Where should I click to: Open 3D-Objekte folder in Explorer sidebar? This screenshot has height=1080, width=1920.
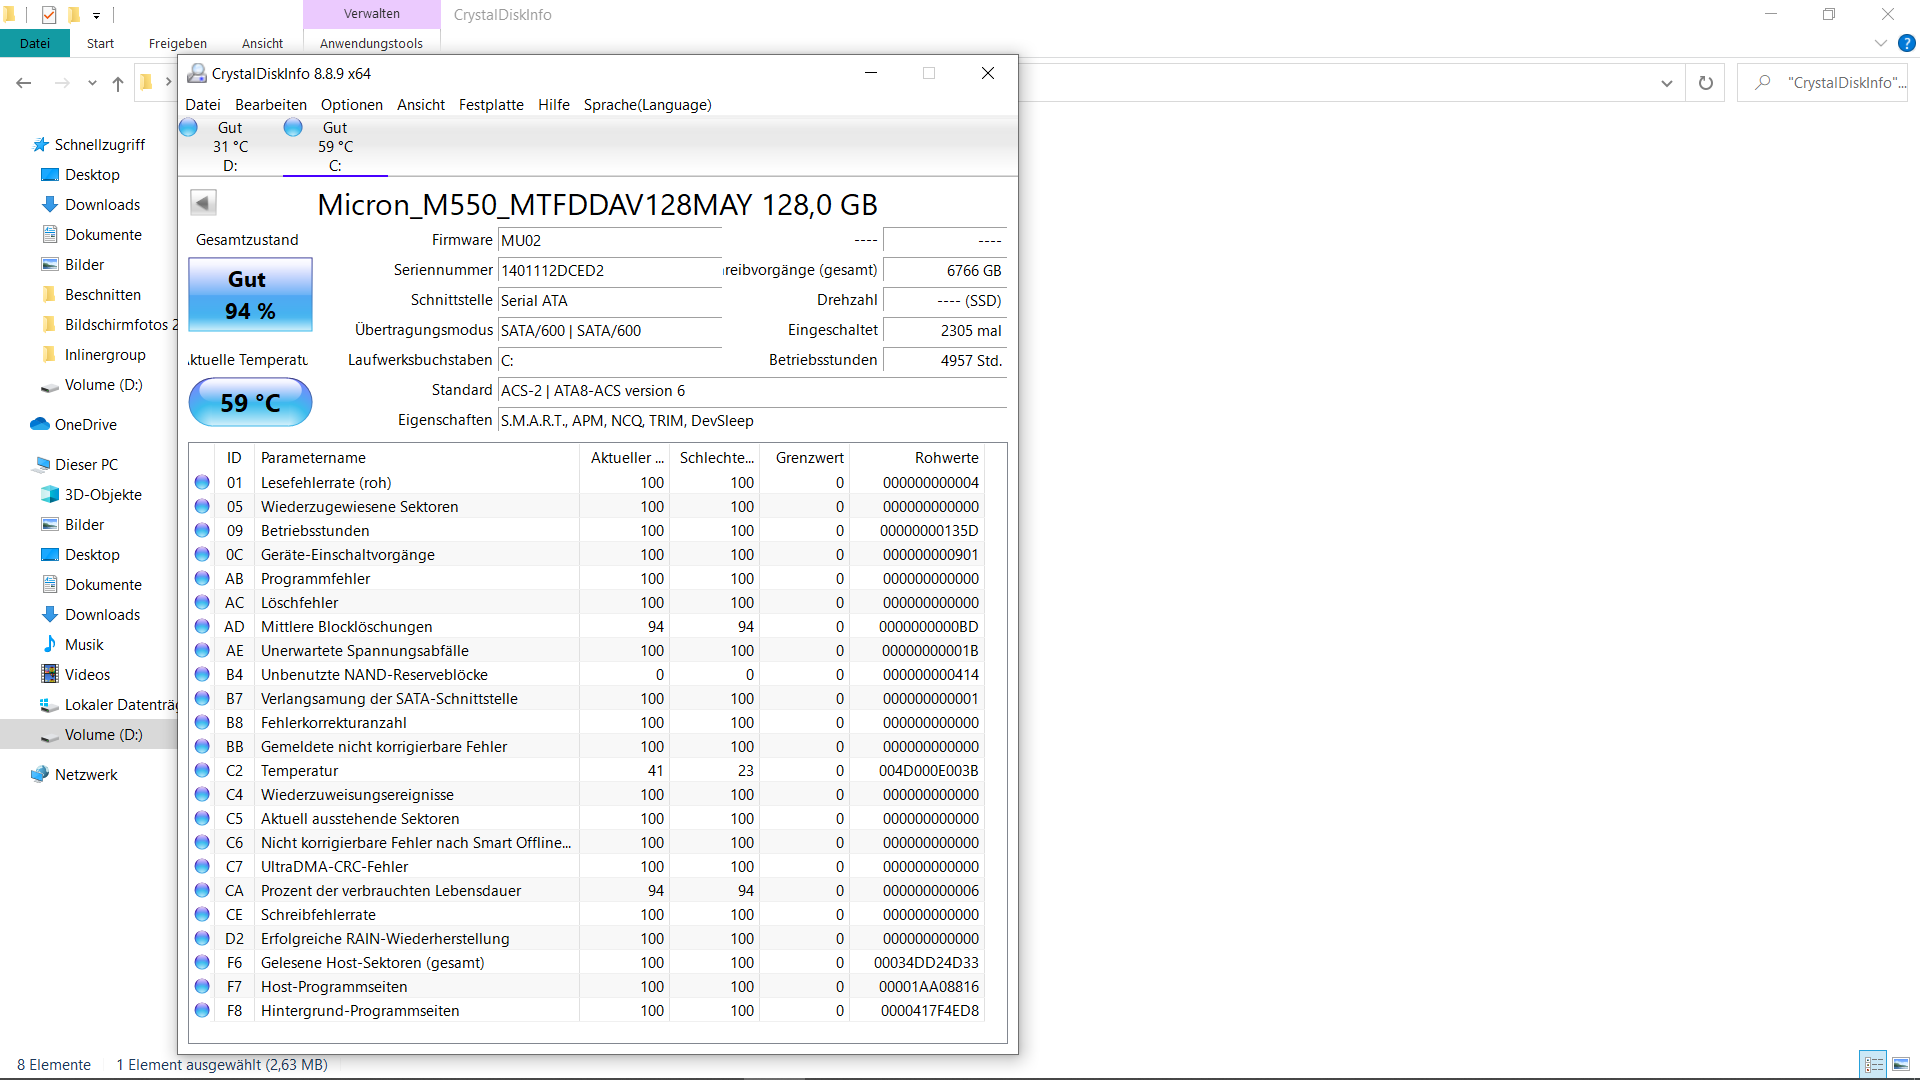coord(91,494)
